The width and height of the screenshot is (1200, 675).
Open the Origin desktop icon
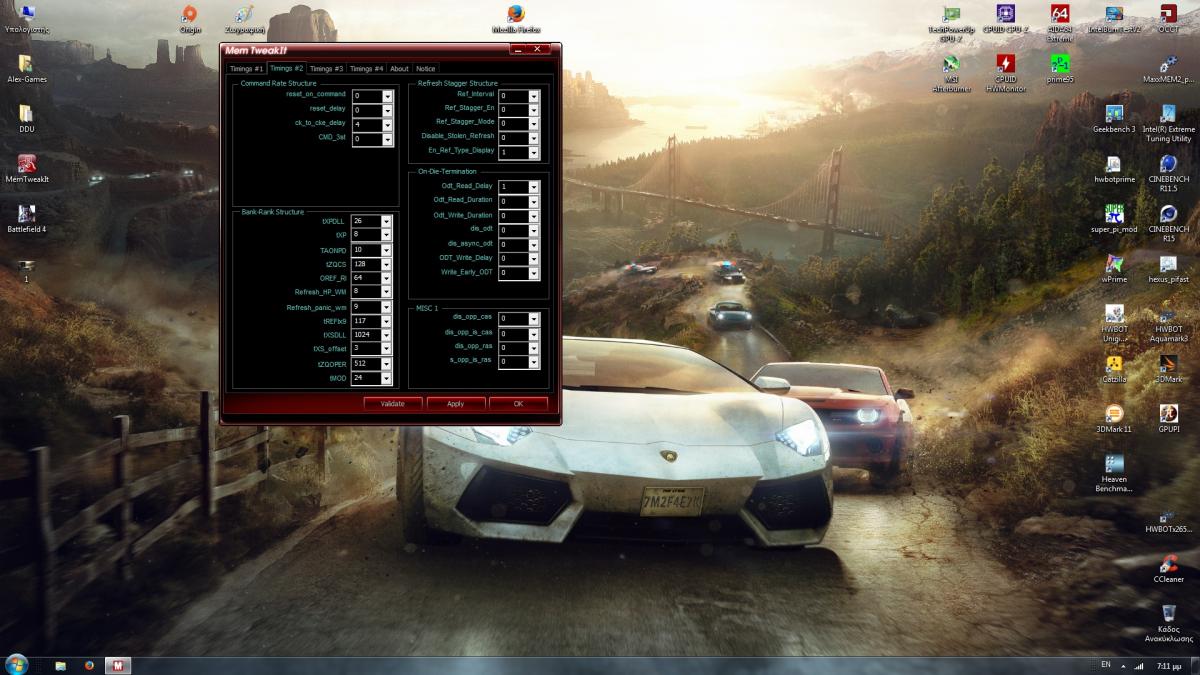tap(190, 20)
